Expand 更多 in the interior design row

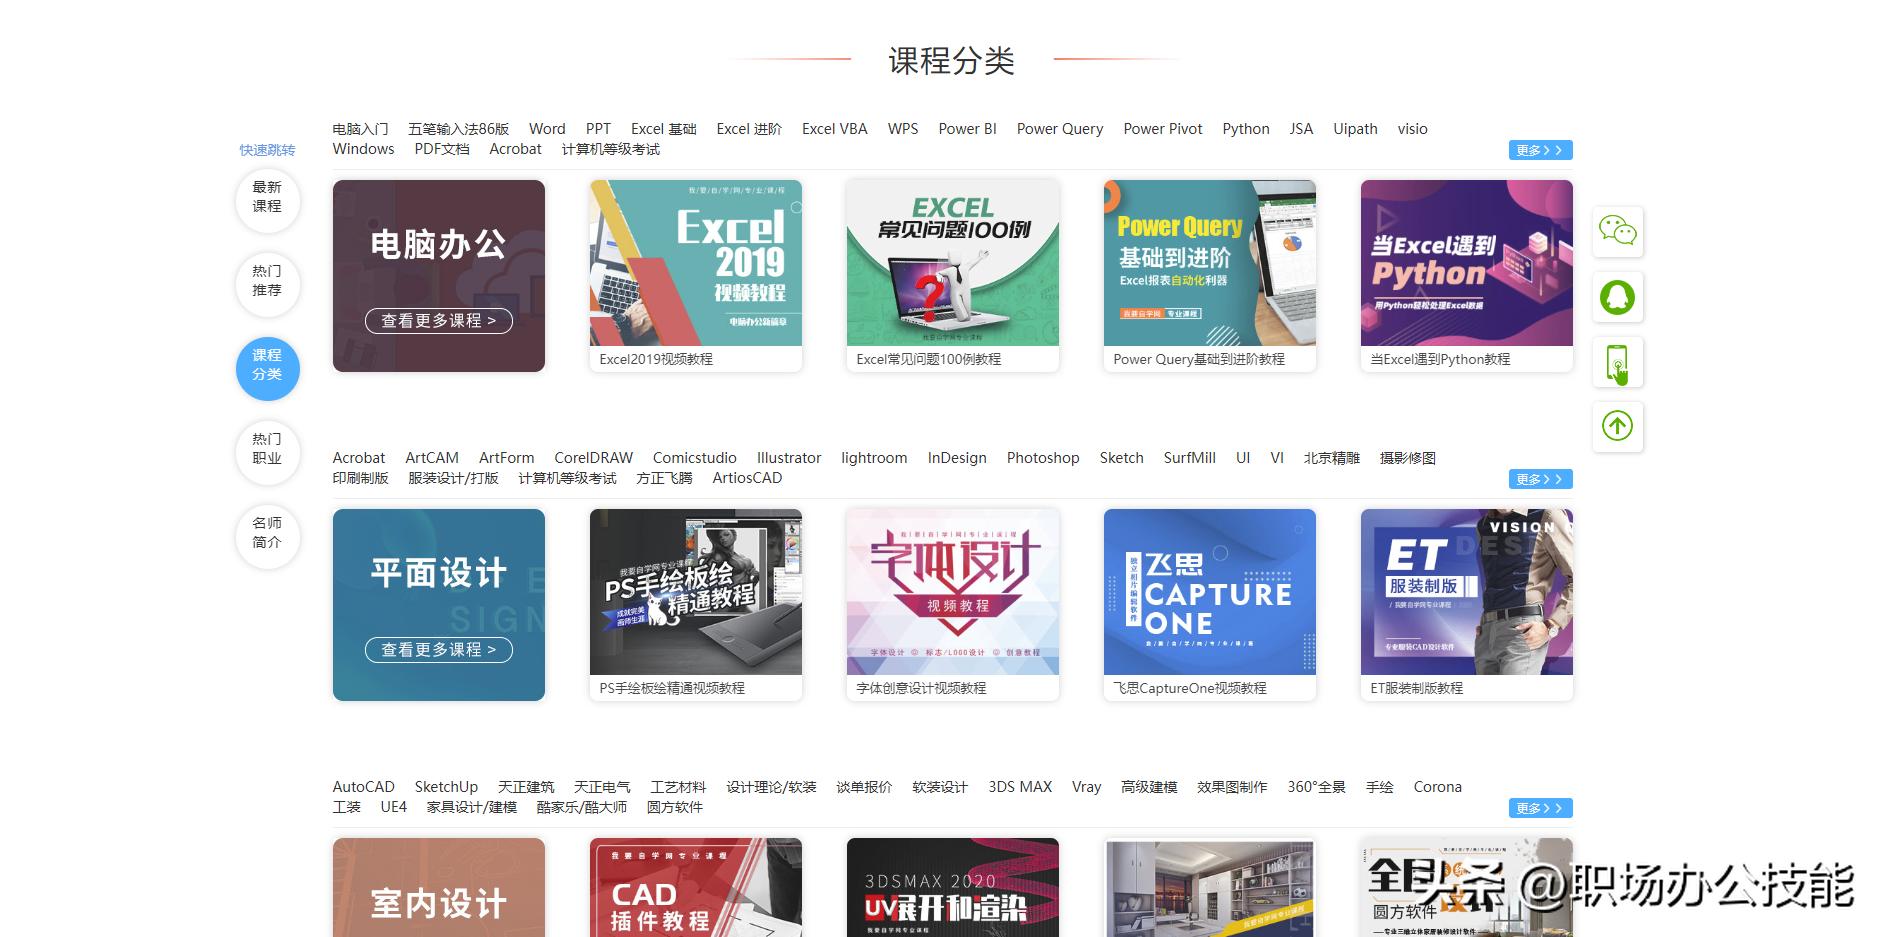point(1539,807)
